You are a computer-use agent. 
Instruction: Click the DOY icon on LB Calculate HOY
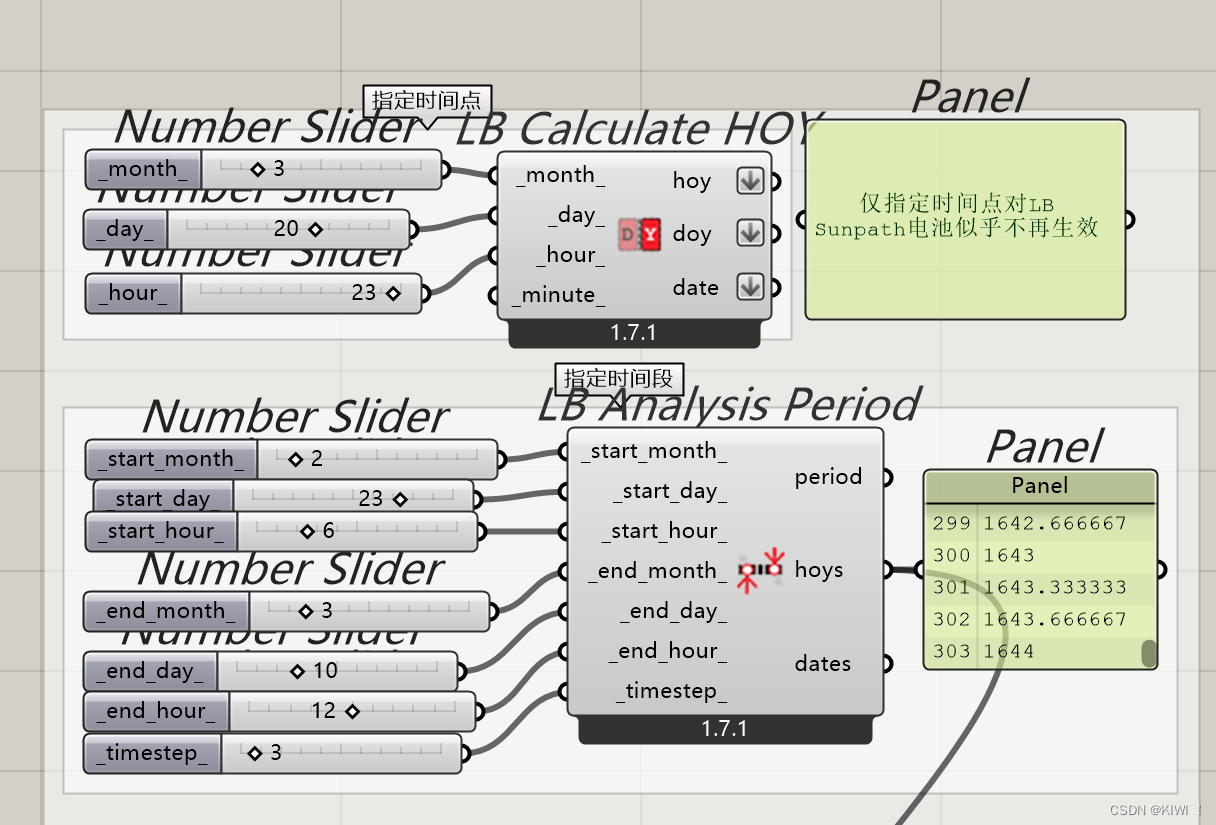638,233
